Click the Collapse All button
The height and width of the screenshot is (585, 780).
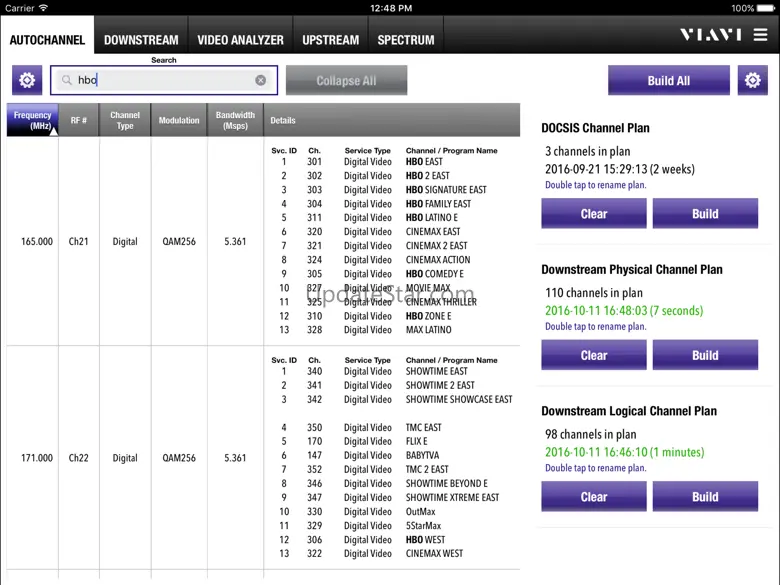click(346, 80)
